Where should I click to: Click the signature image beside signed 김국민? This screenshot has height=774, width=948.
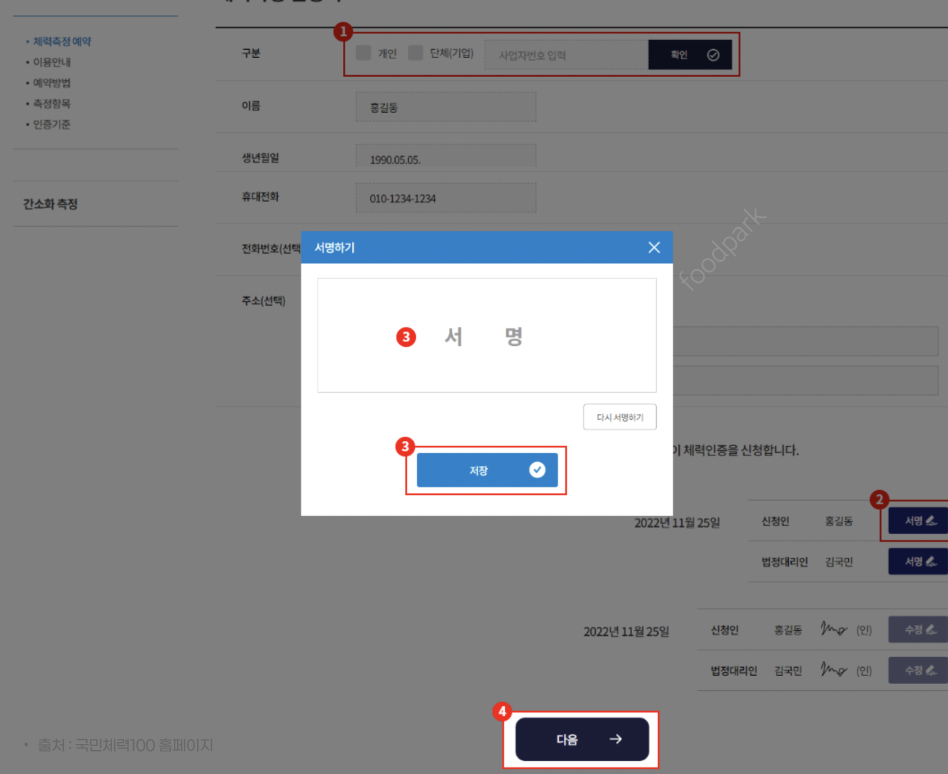[834, 669]
